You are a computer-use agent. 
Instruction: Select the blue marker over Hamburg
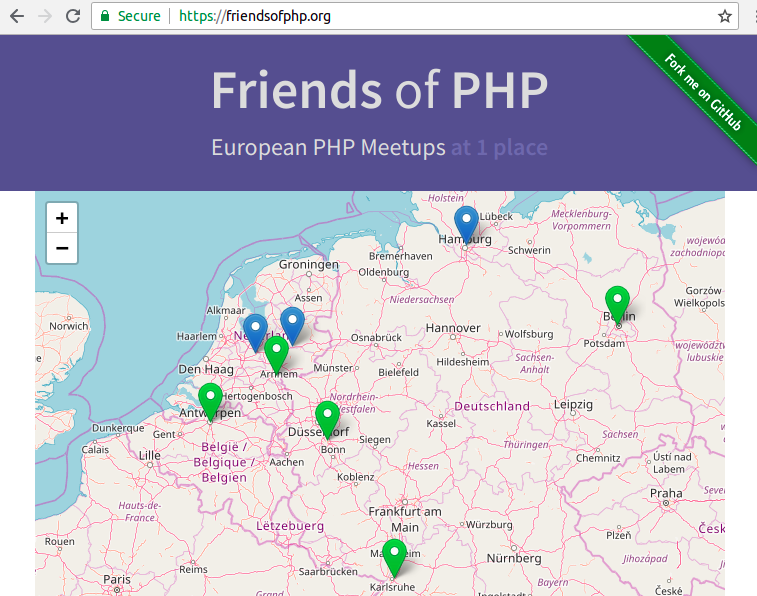coord(466,225)
